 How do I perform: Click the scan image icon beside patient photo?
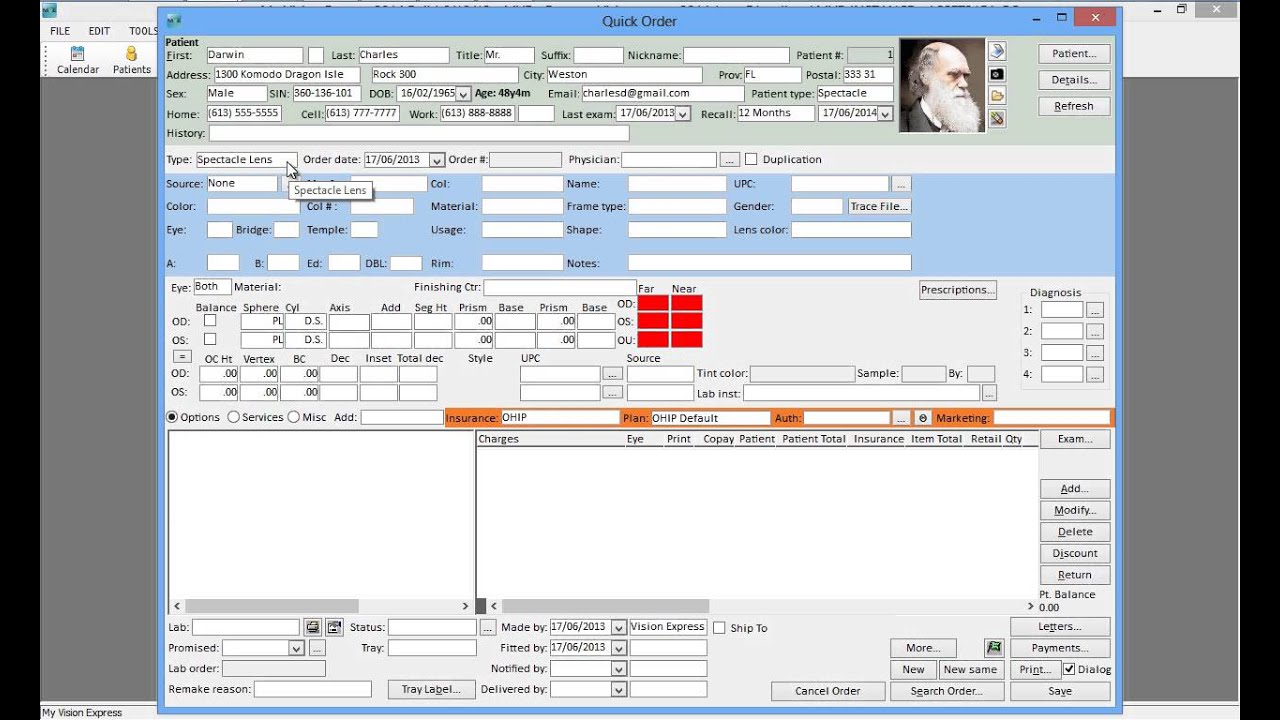(997, 51)
